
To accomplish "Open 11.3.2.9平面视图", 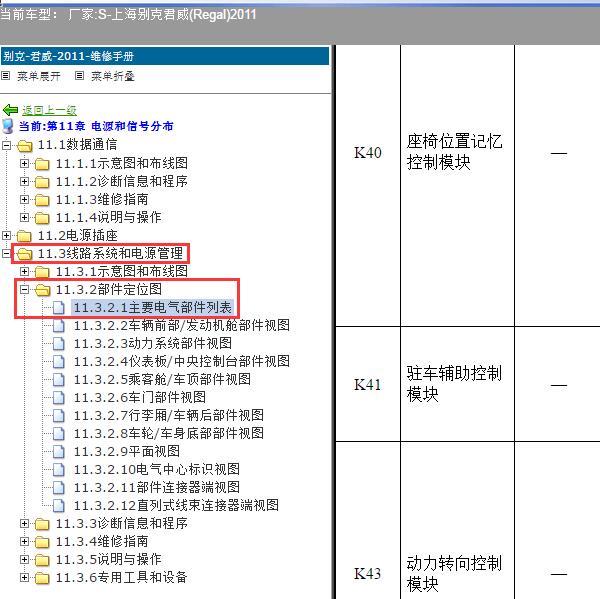I will 127,451.
